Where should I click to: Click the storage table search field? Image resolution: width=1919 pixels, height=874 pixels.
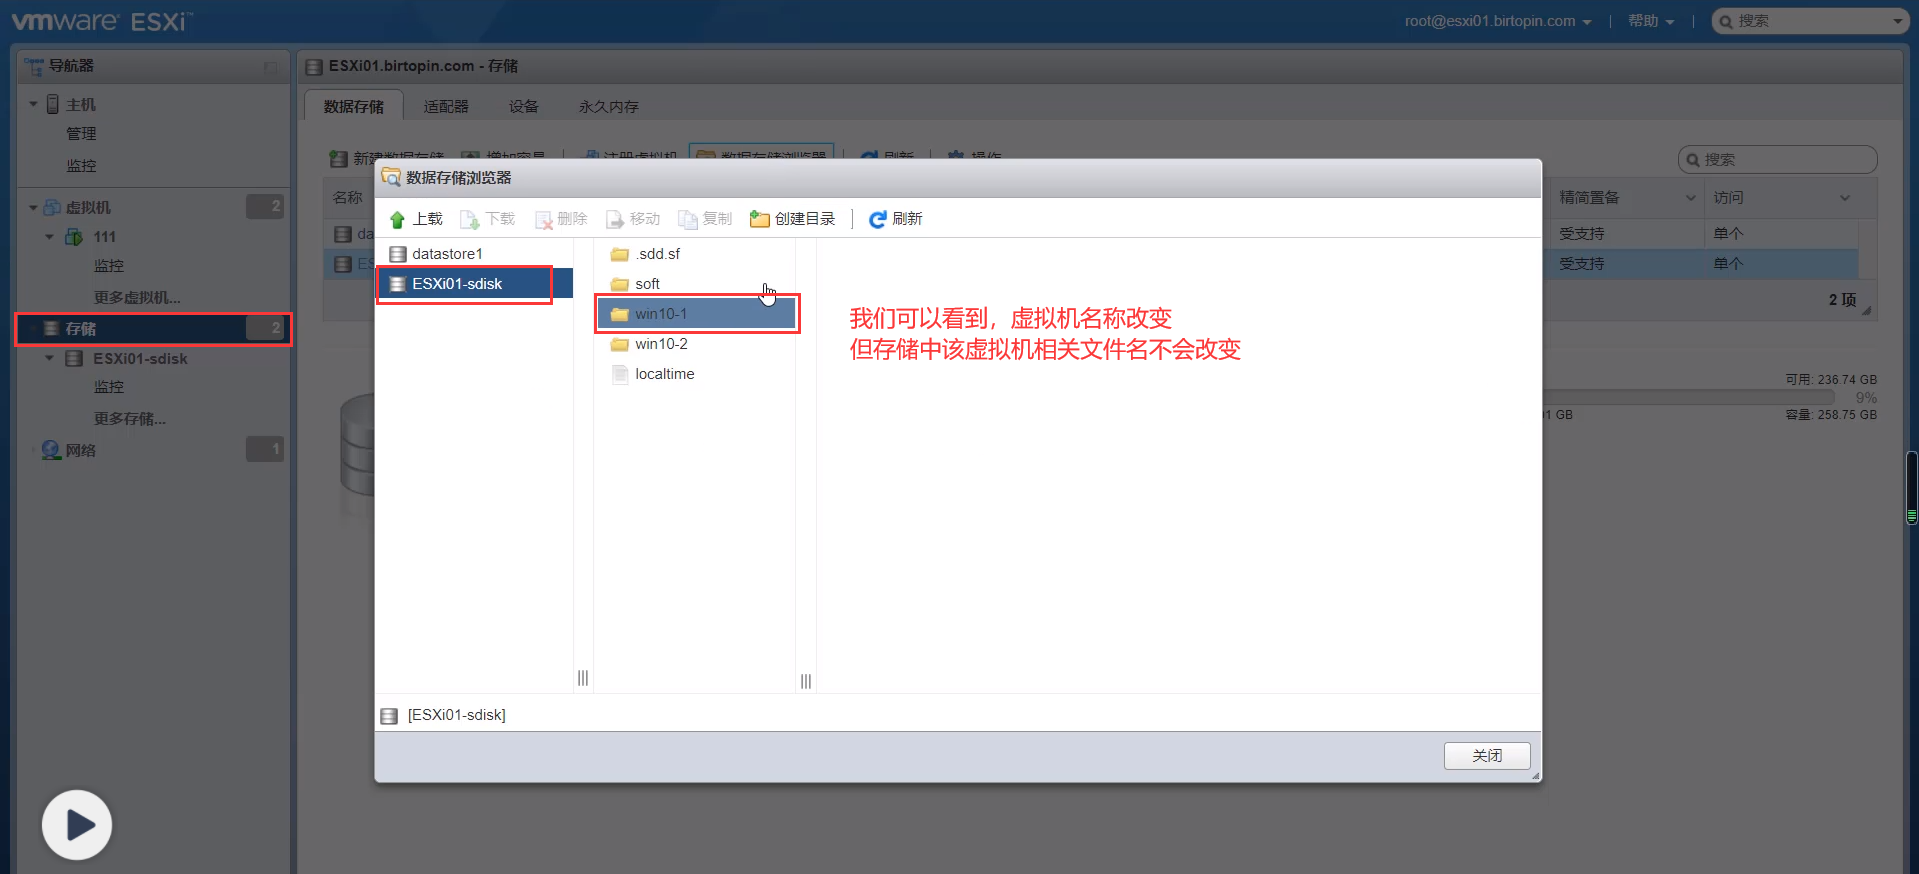click(x=1777, y=160)
